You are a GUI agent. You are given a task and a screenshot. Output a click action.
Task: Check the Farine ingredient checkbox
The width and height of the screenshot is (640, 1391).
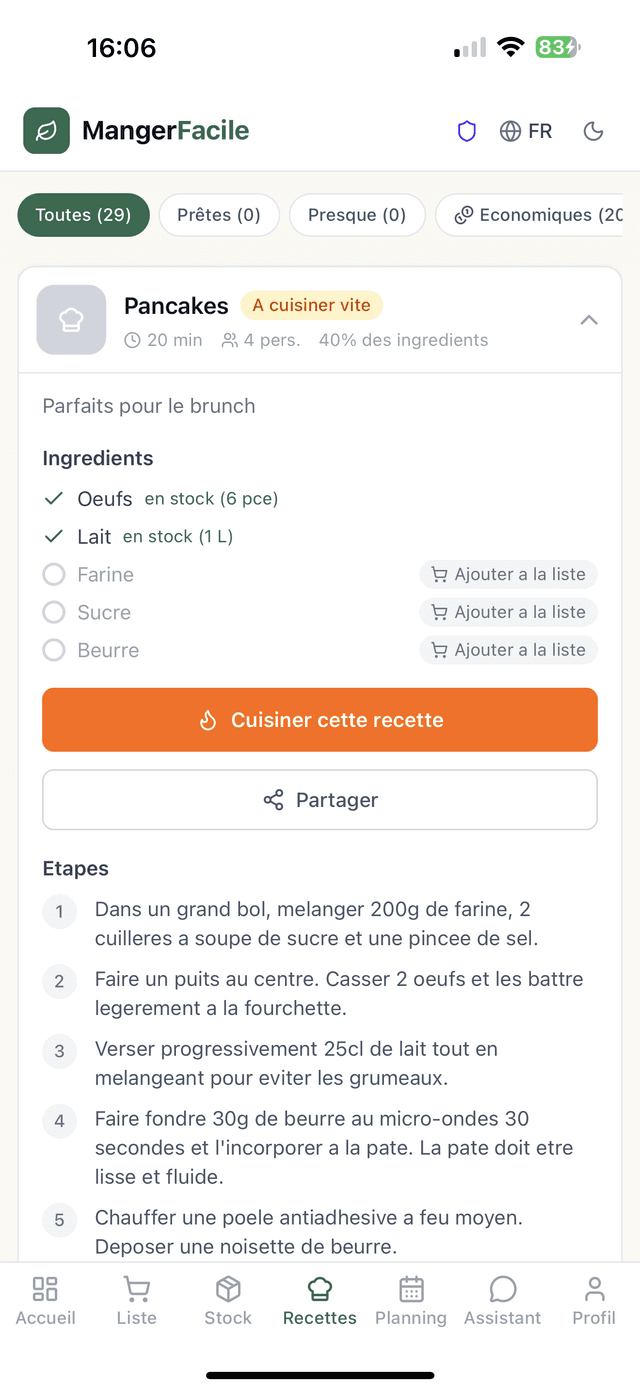pyautogui.click(x=53, y=574)
